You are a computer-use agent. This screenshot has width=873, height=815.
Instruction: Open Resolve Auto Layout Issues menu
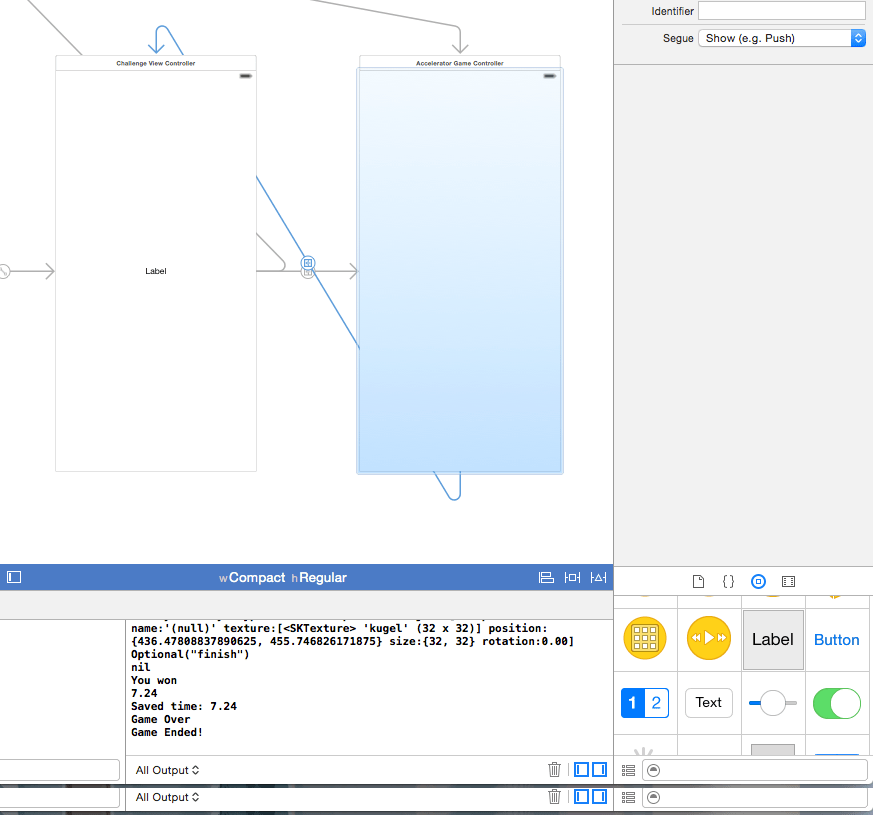point(599,577)
